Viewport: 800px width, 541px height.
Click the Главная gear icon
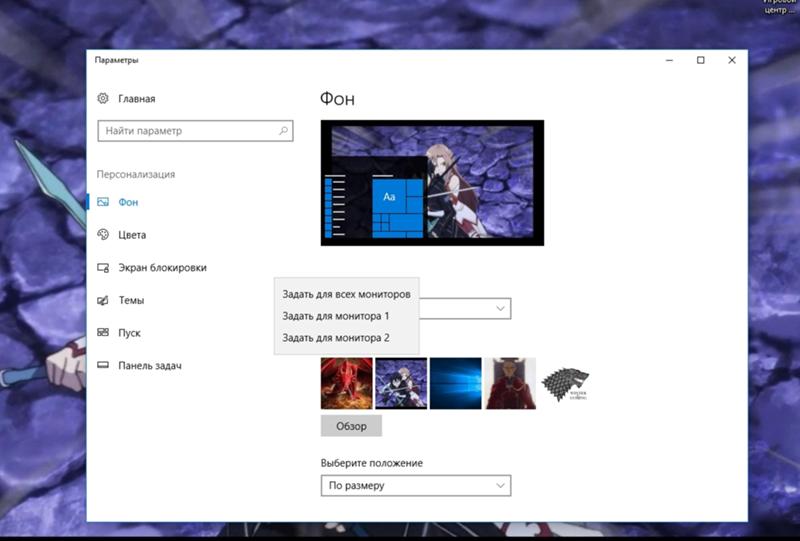coord(103,99)
